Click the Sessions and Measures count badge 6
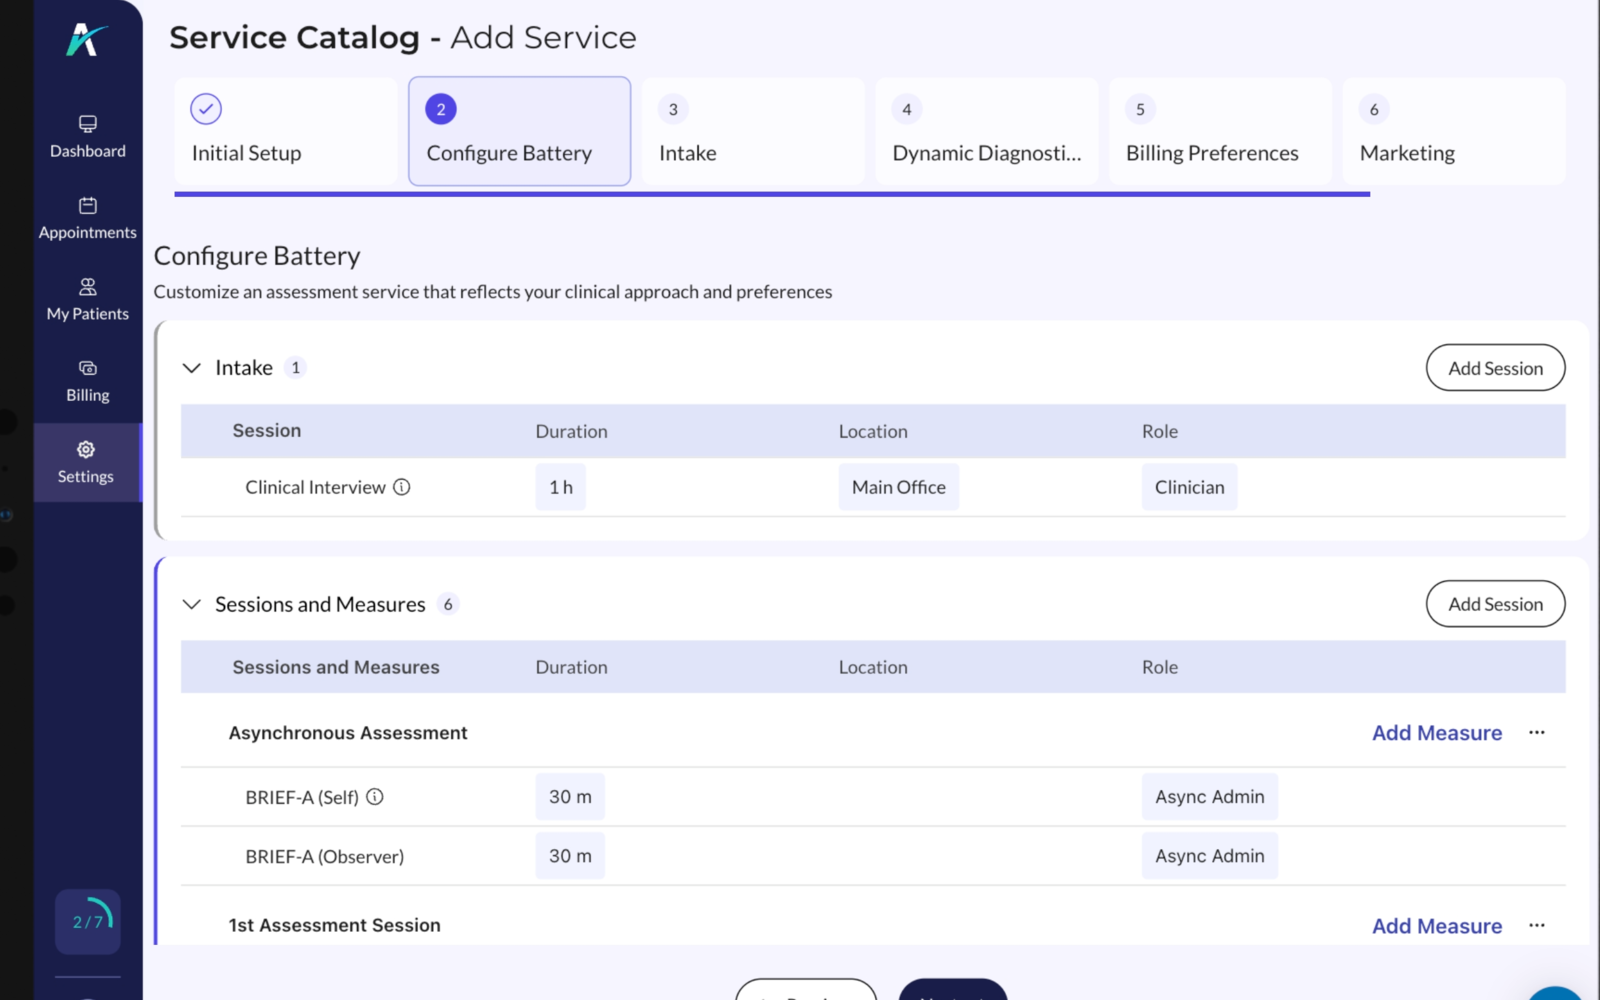Viewport: 1600px width, 1000px height. (448, 604)
